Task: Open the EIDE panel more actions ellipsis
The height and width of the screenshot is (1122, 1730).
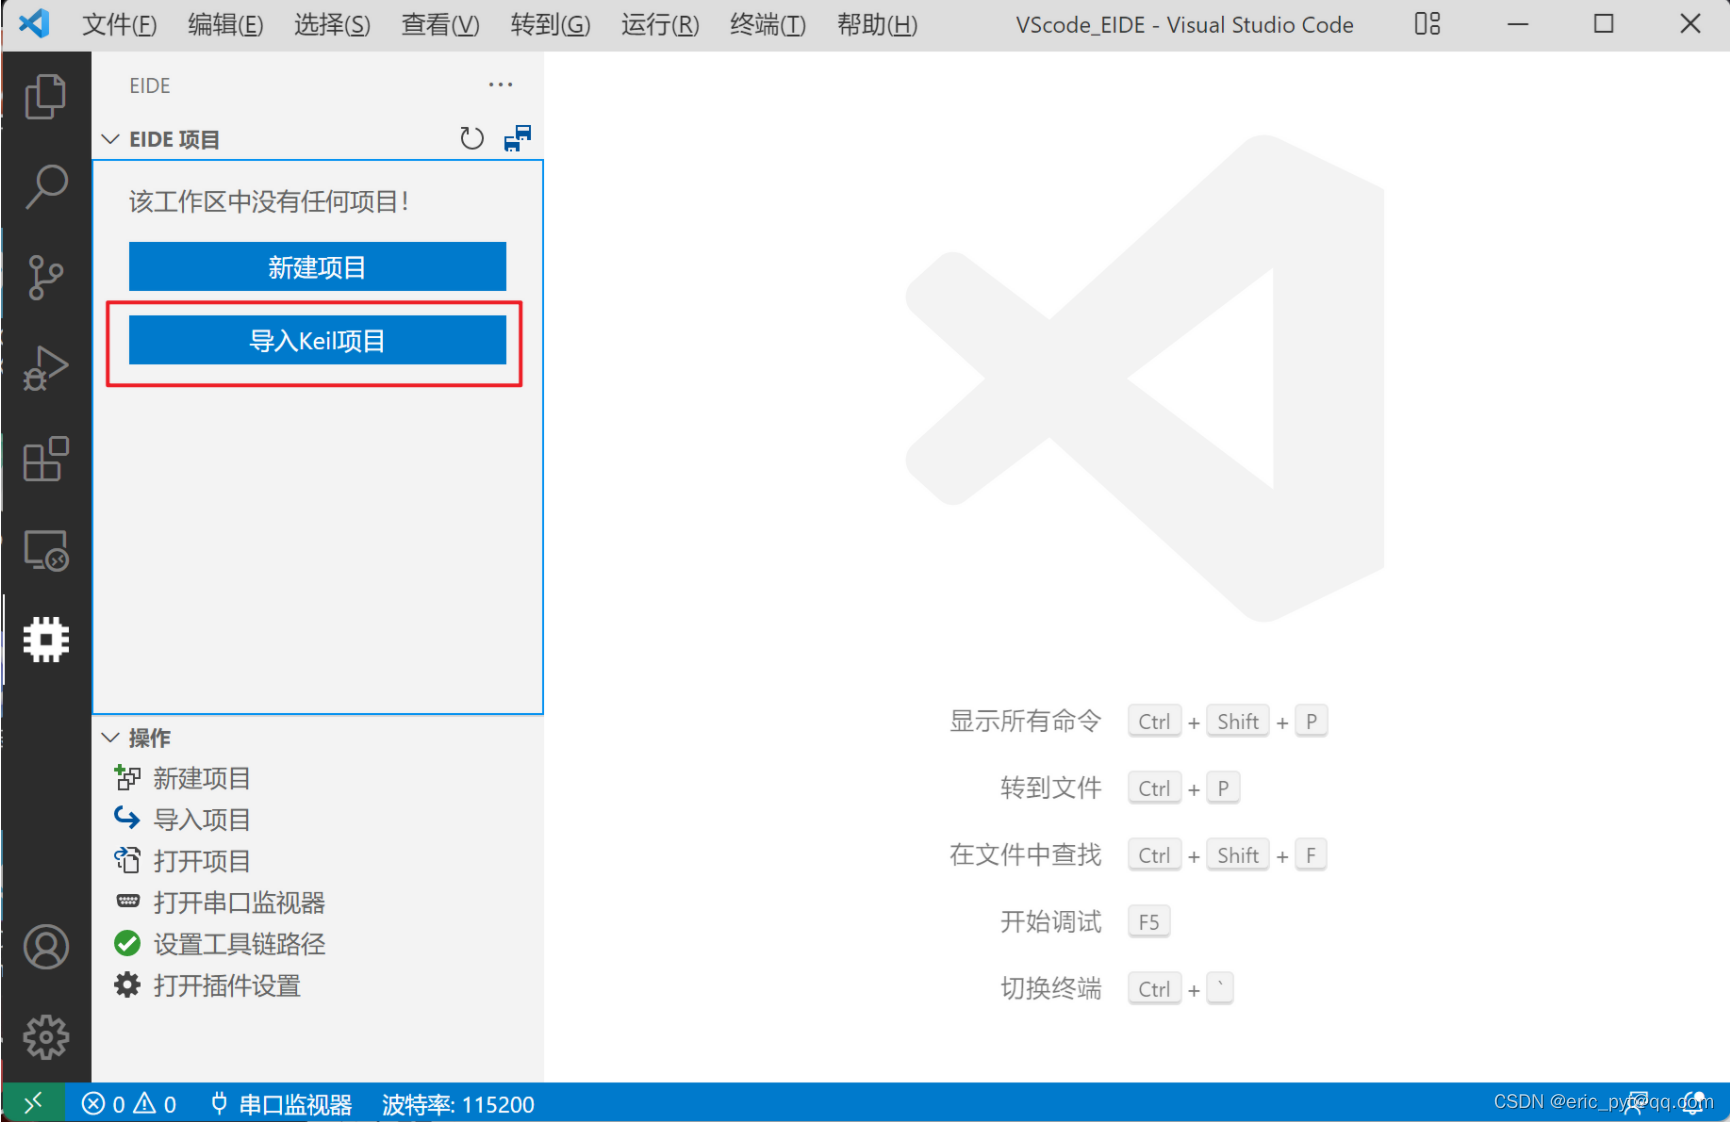Action: click(500, 85)
